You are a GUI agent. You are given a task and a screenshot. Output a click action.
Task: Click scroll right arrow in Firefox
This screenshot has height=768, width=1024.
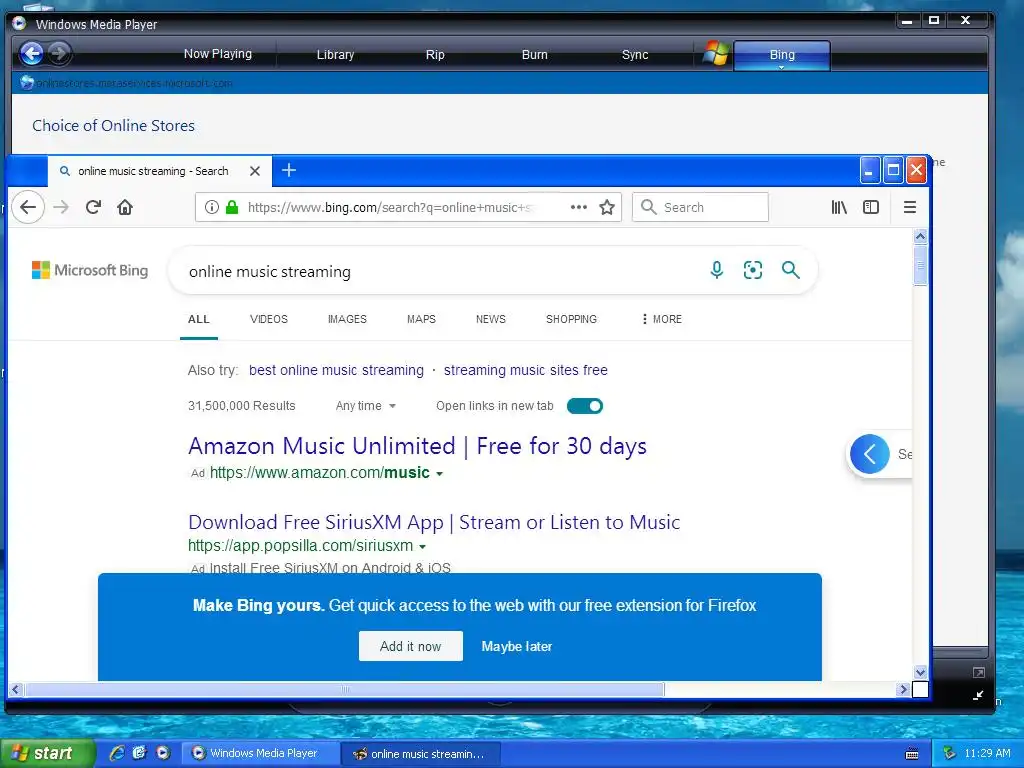pyautogui.click(x=903, y=689)
